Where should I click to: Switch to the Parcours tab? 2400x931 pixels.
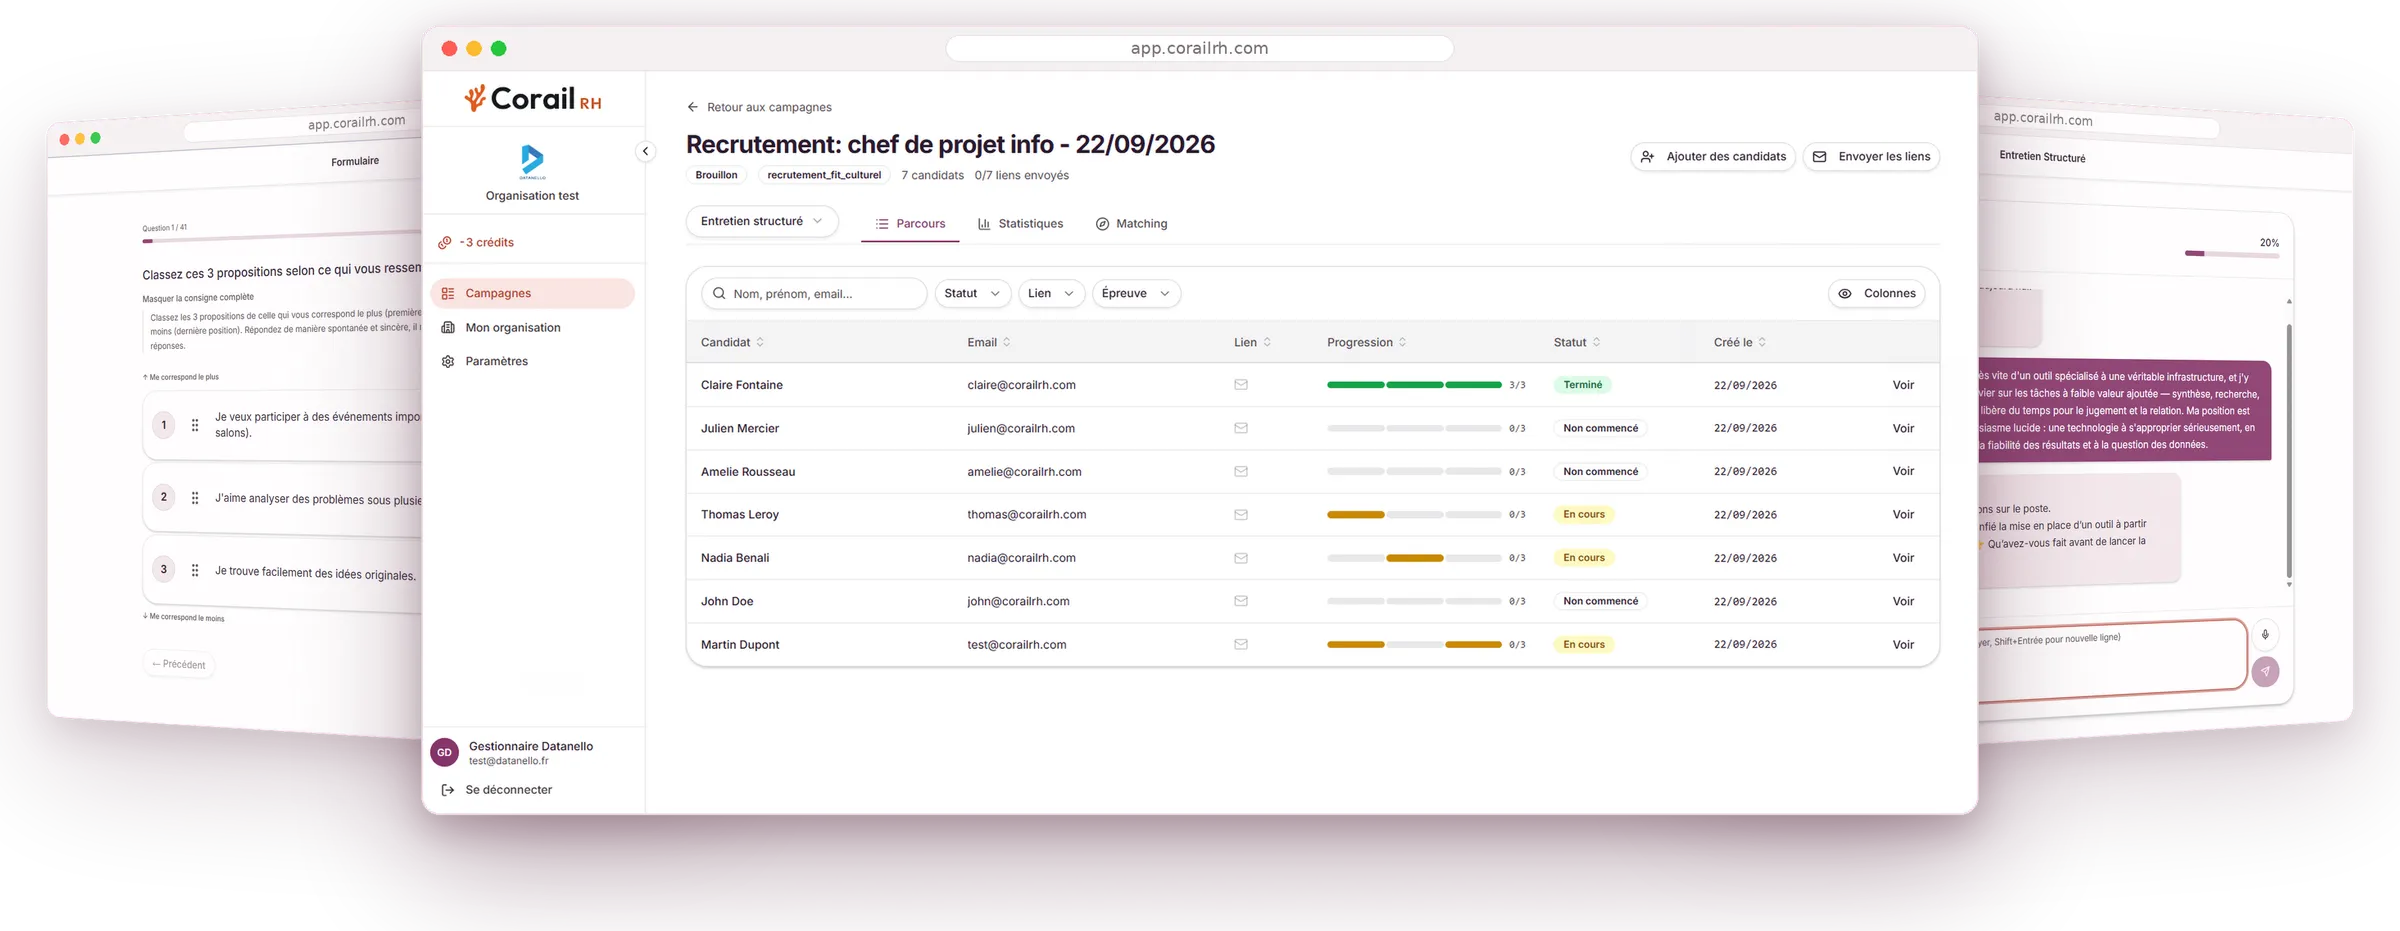[x=910, y=223]
